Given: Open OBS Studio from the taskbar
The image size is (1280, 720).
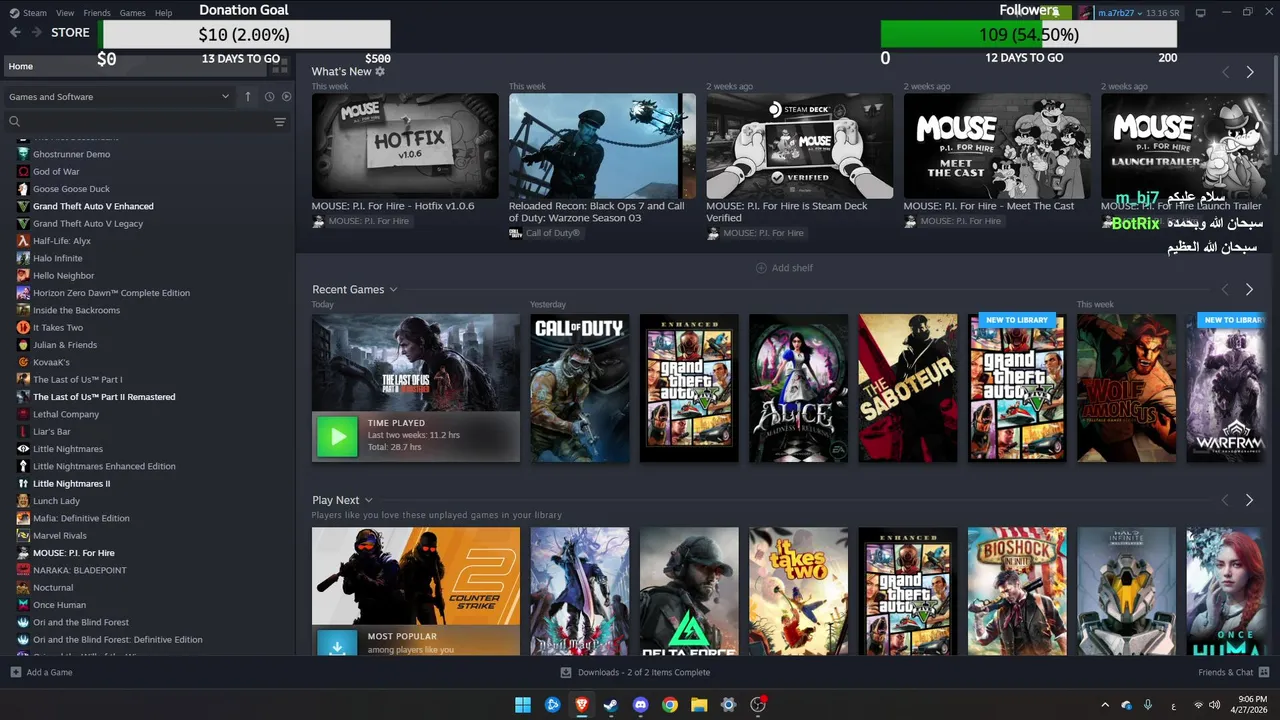Looking at the screenshot, I should [x=758, y=705].
